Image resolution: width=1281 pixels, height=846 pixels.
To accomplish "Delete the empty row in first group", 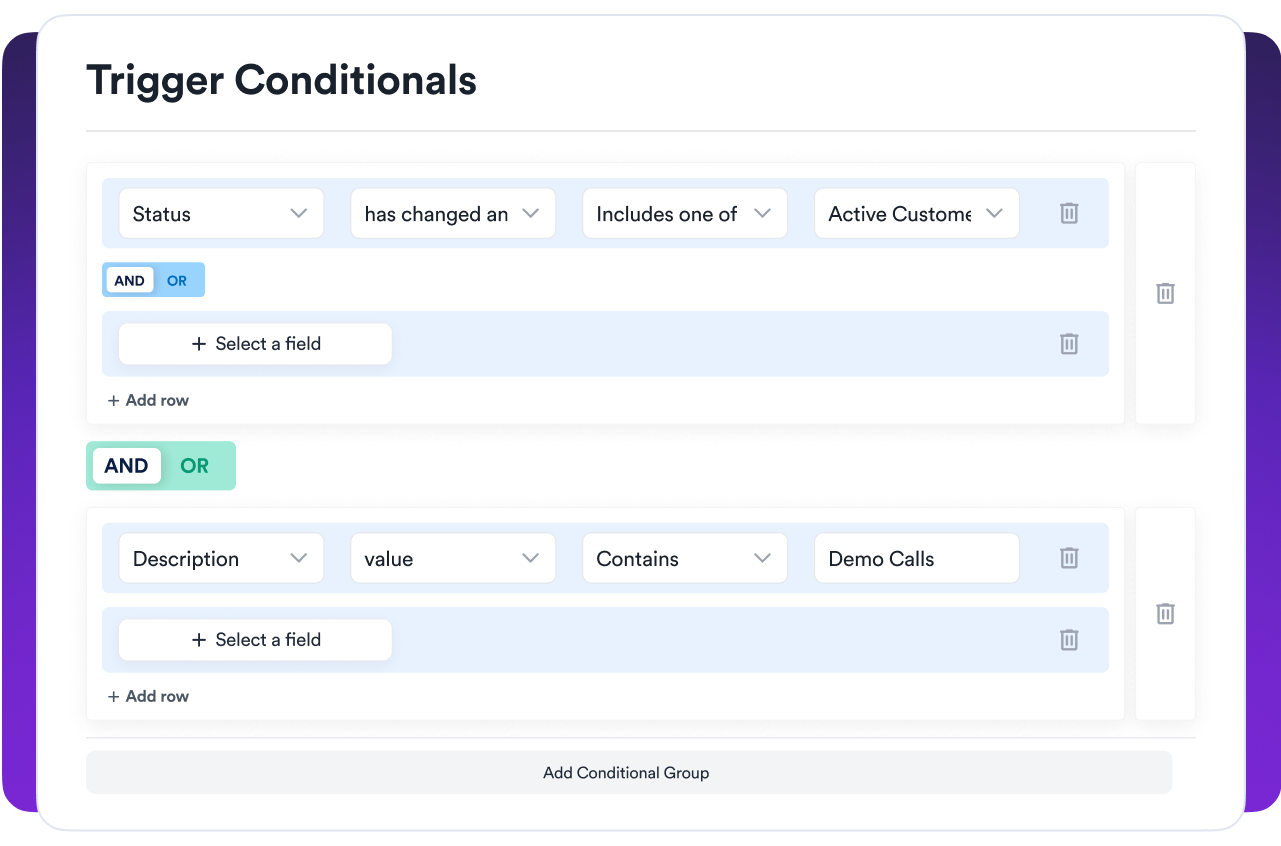I will 1069,344.
